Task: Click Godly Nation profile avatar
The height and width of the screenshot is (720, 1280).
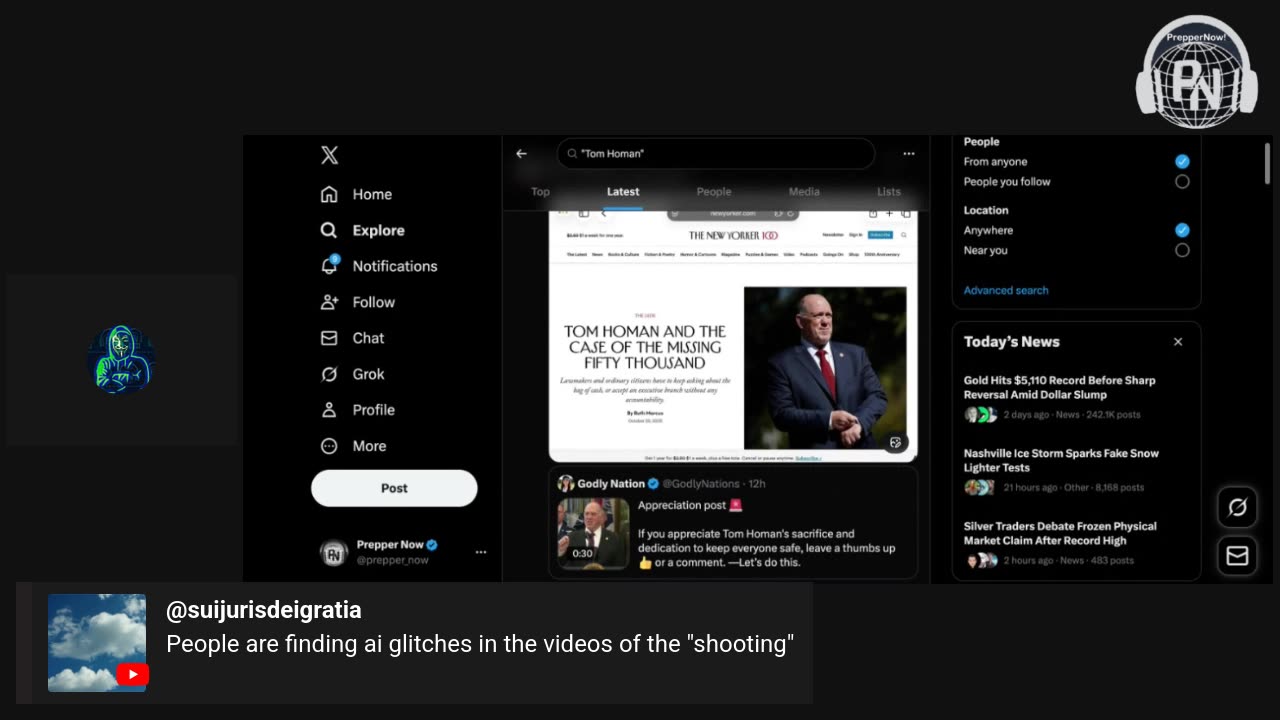Action: pyautogui.click(x=566, y=484)
